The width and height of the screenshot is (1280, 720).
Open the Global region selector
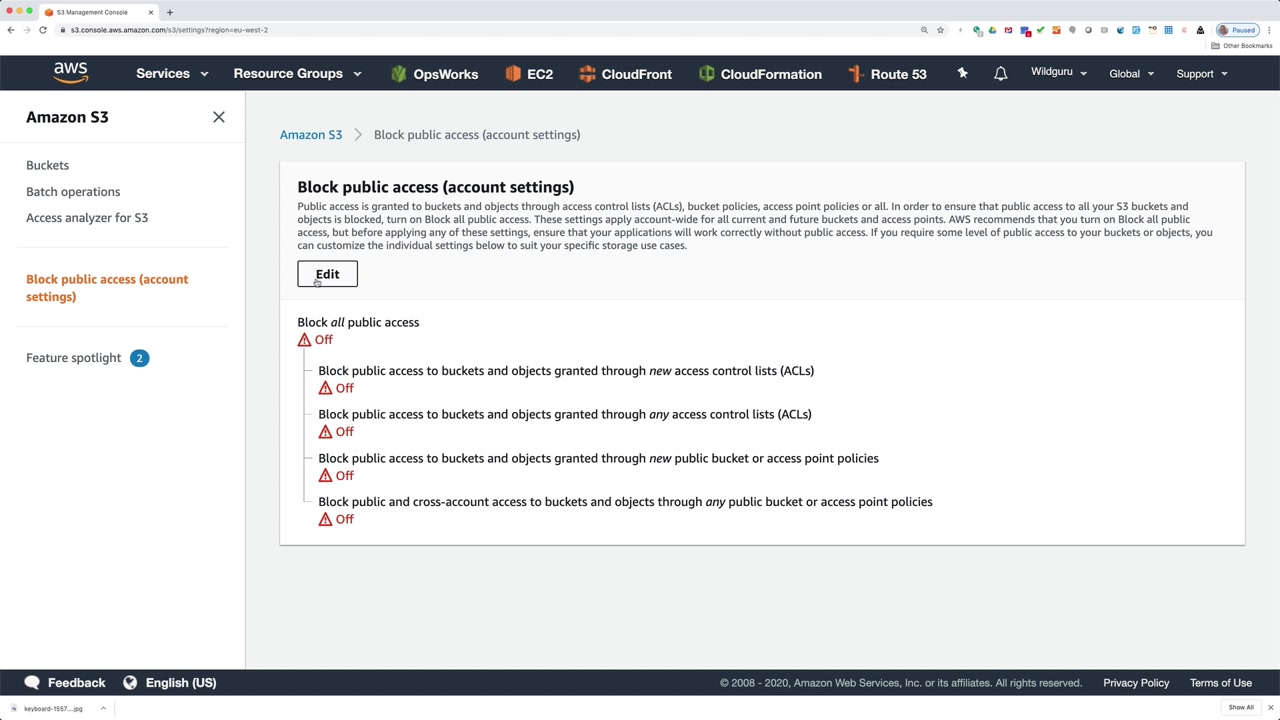point(1131,74)
